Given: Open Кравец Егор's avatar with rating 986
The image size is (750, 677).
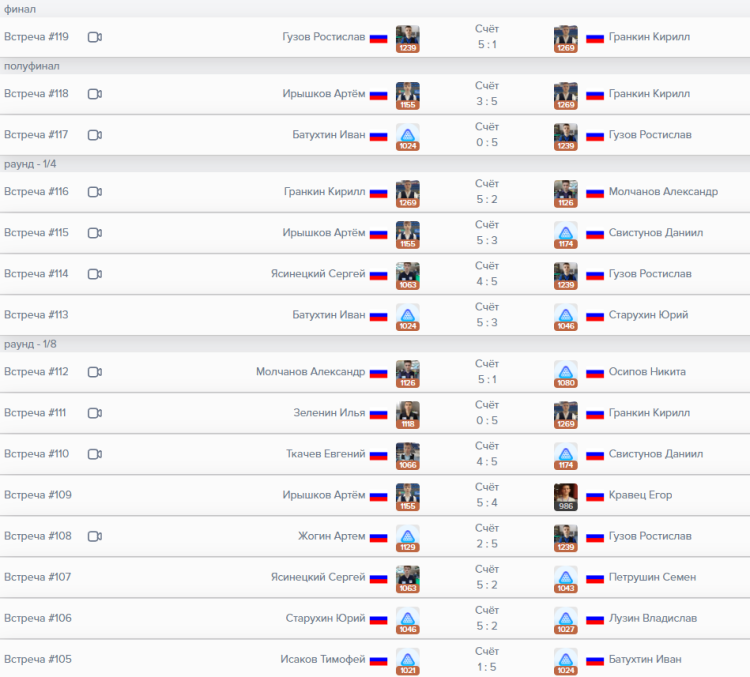Looking at the screenshot, I should [x=566, y=496].
